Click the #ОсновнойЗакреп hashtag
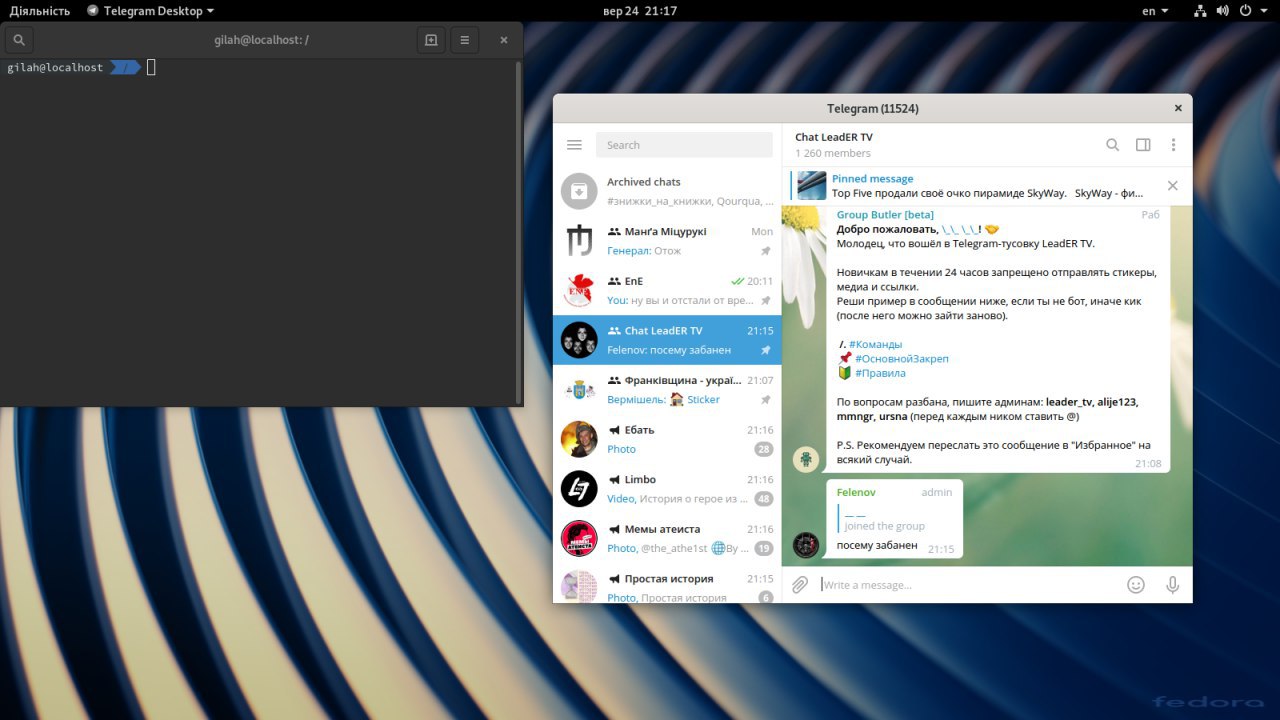This screenshot has width=1280, height=720. [901, 359]
